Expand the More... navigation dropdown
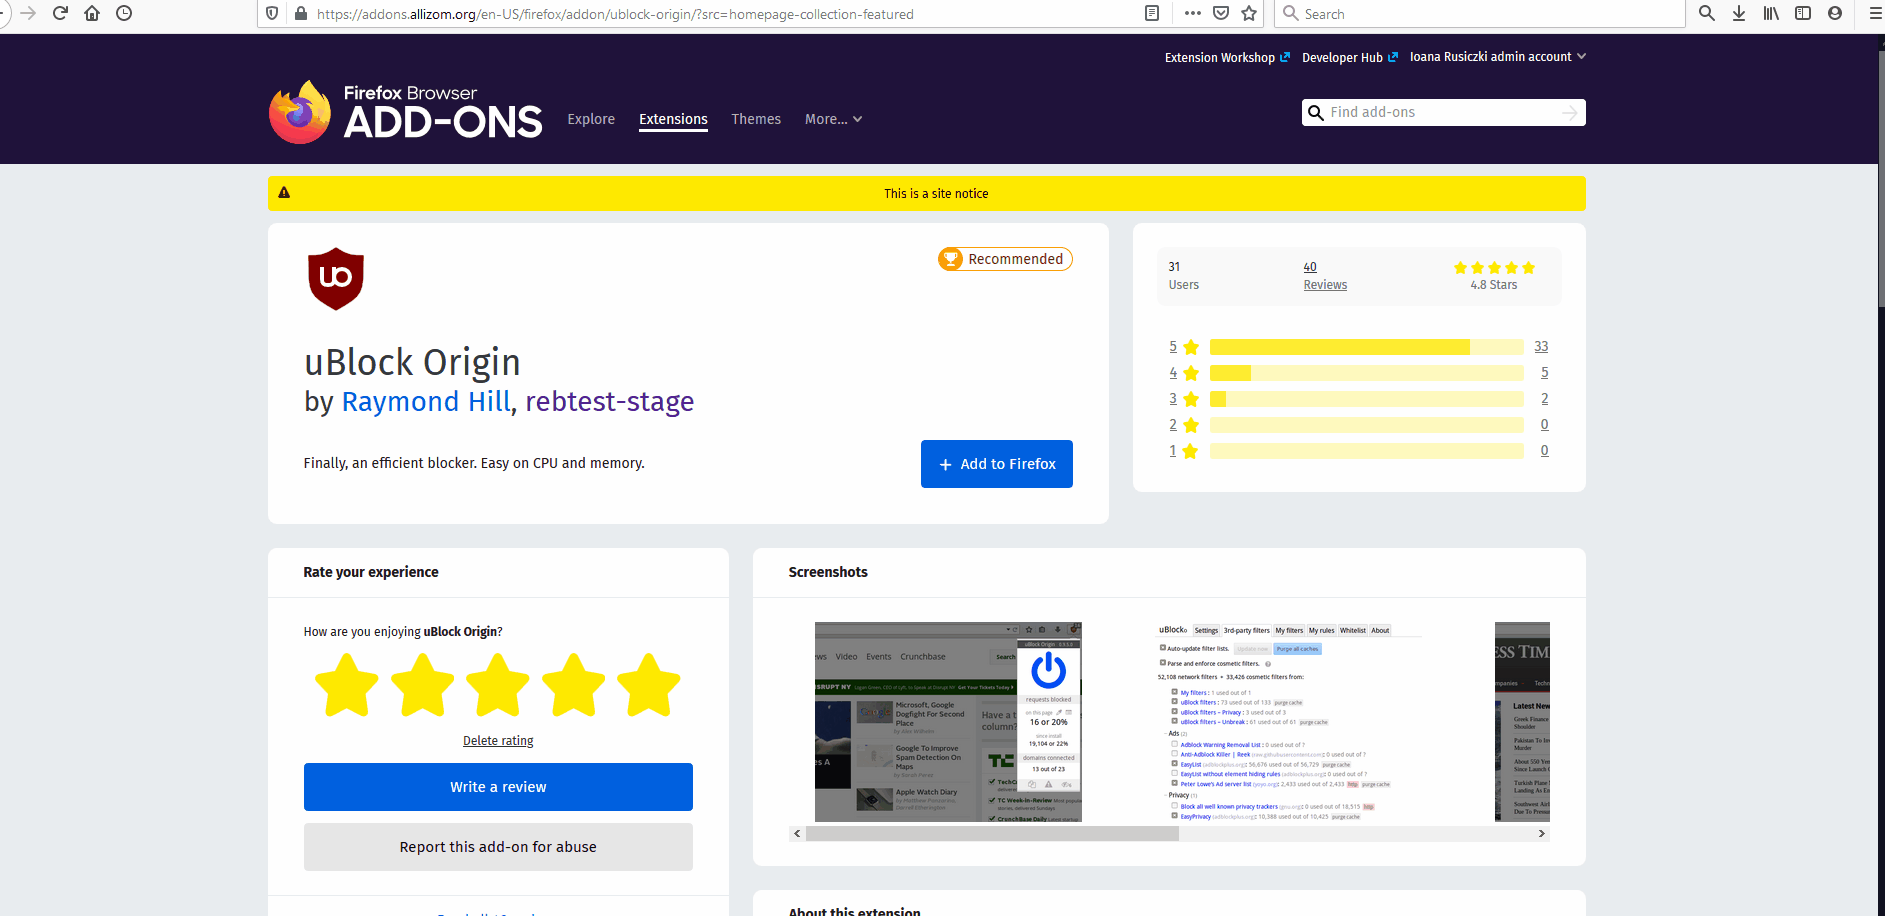Viewport: 1885px width, 916px height. (x=834, y=119)
